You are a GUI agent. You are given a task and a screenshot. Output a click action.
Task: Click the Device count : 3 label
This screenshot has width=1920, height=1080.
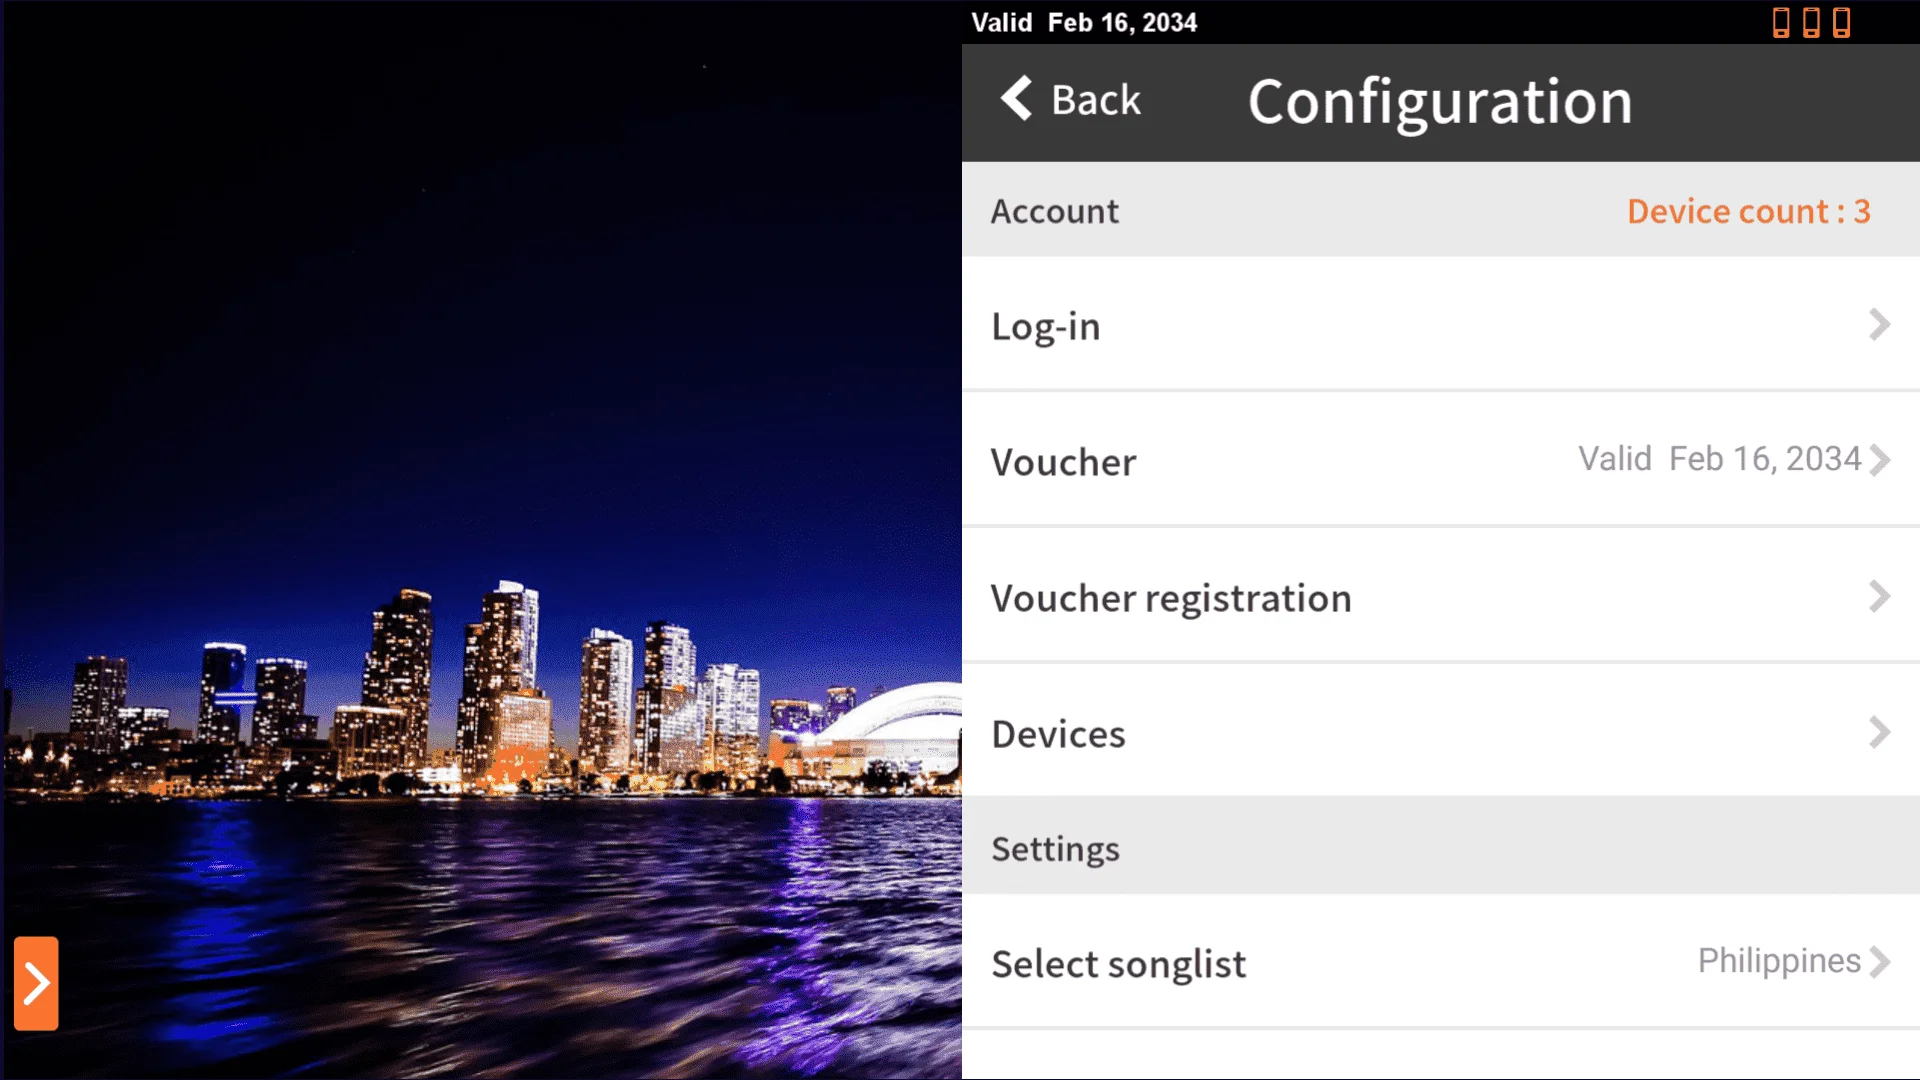point(1748,211)
